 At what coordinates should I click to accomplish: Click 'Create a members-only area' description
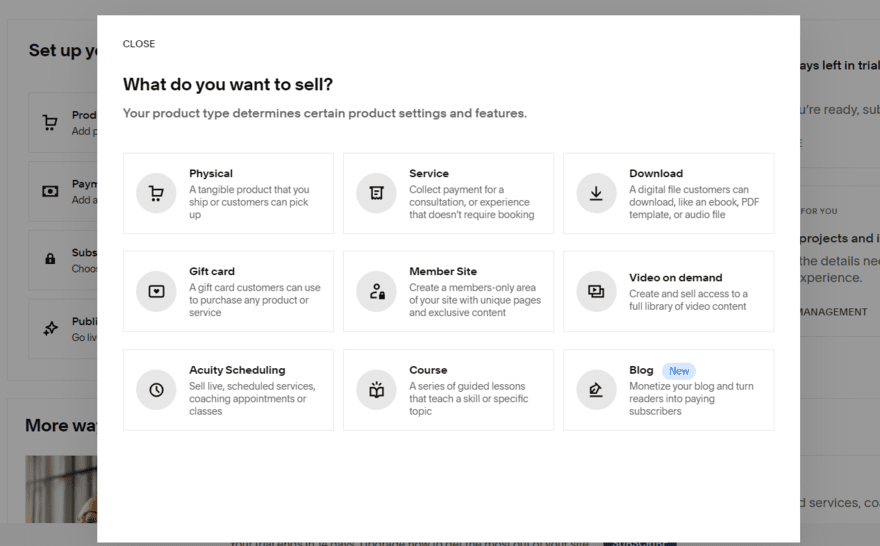475,300
